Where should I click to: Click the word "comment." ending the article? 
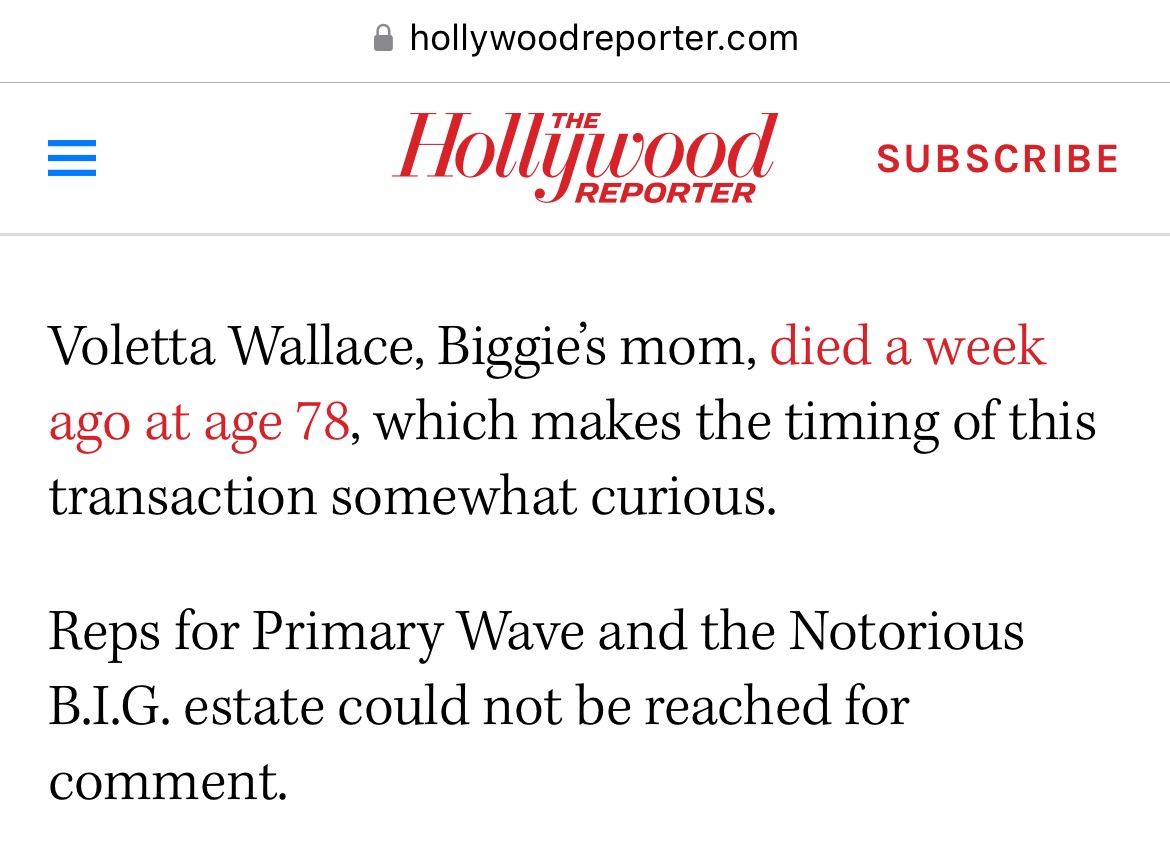coord(168,782)
